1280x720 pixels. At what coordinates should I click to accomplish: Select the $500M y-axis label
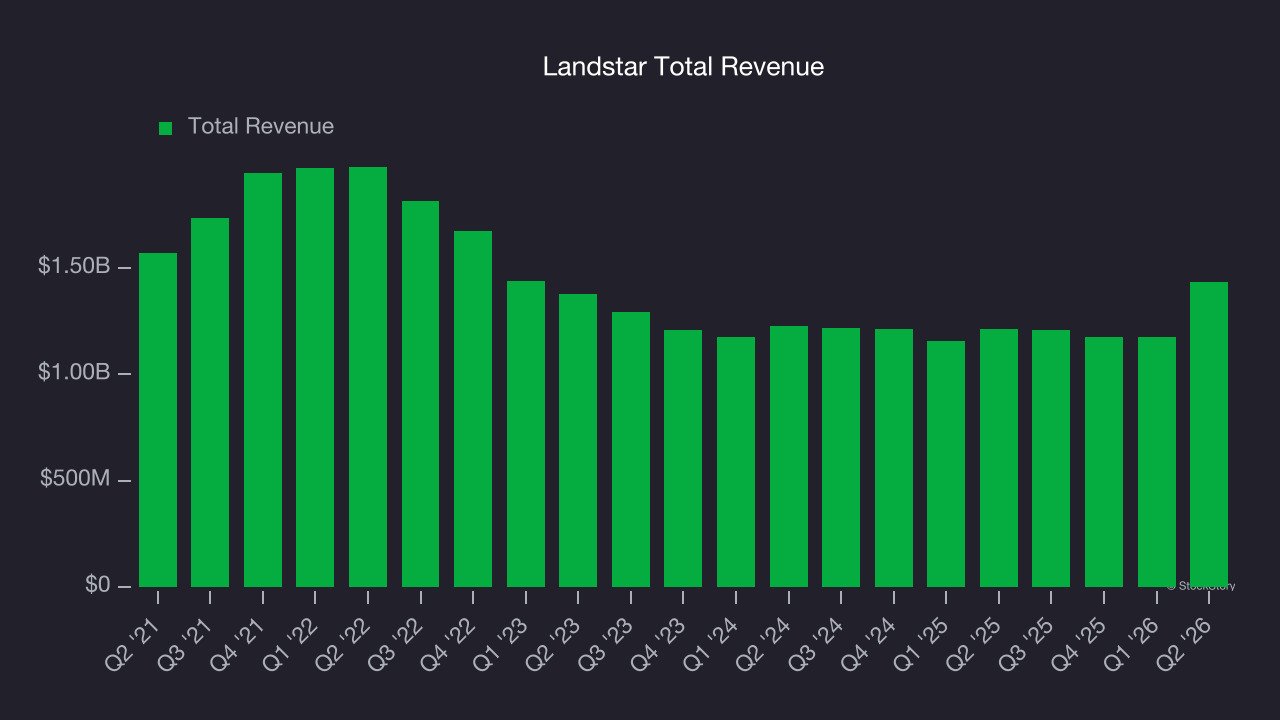point(74,479)
